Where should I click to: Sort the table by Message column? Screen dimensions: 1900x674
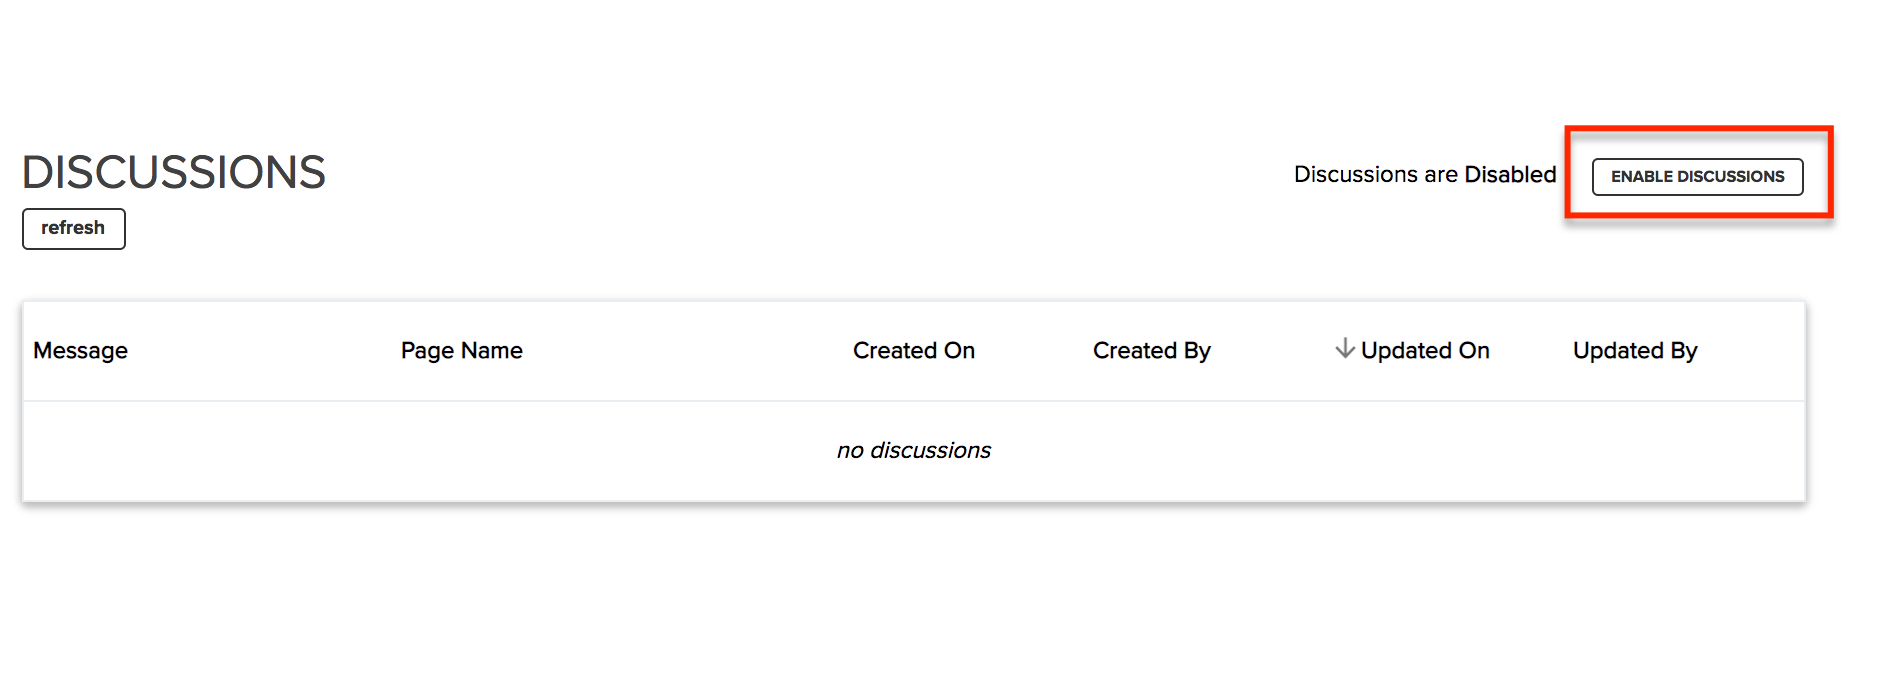[80, 351]
